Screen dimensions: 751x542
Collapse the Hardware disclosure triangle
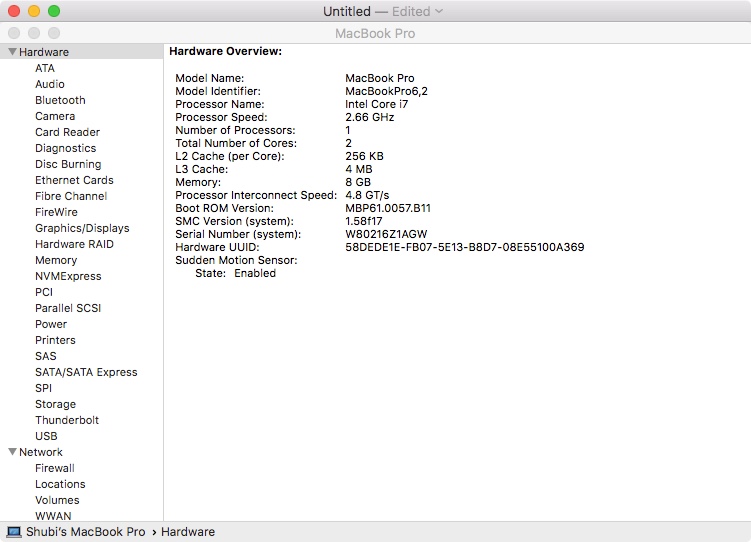pos(12,52)
